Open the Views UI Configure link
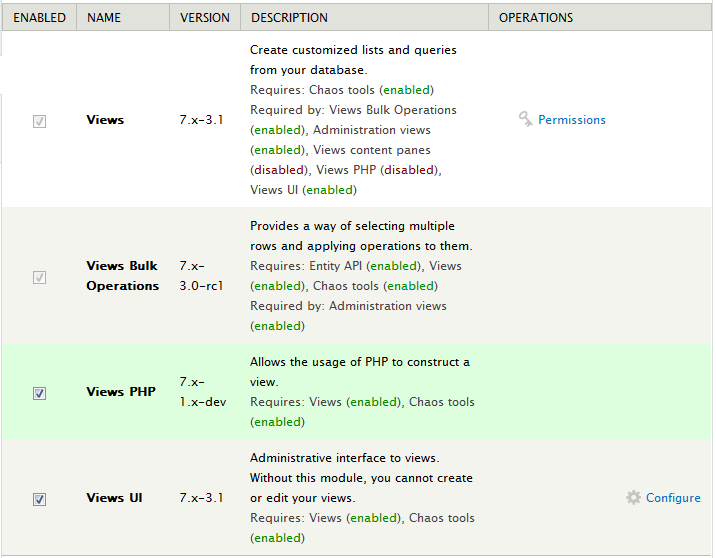716x558 pixels. click(x=673, y=498)
